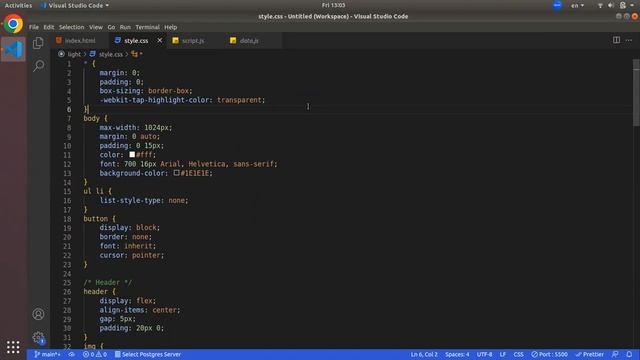Click Select Postgres Server in status bar

coord(148,354)
